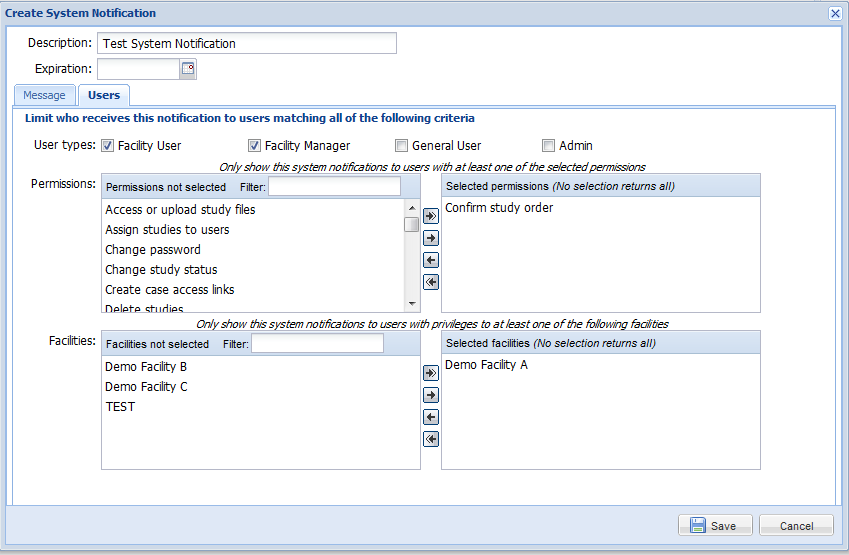Save the system notification
Screen dimensions: 849x555
715,525
